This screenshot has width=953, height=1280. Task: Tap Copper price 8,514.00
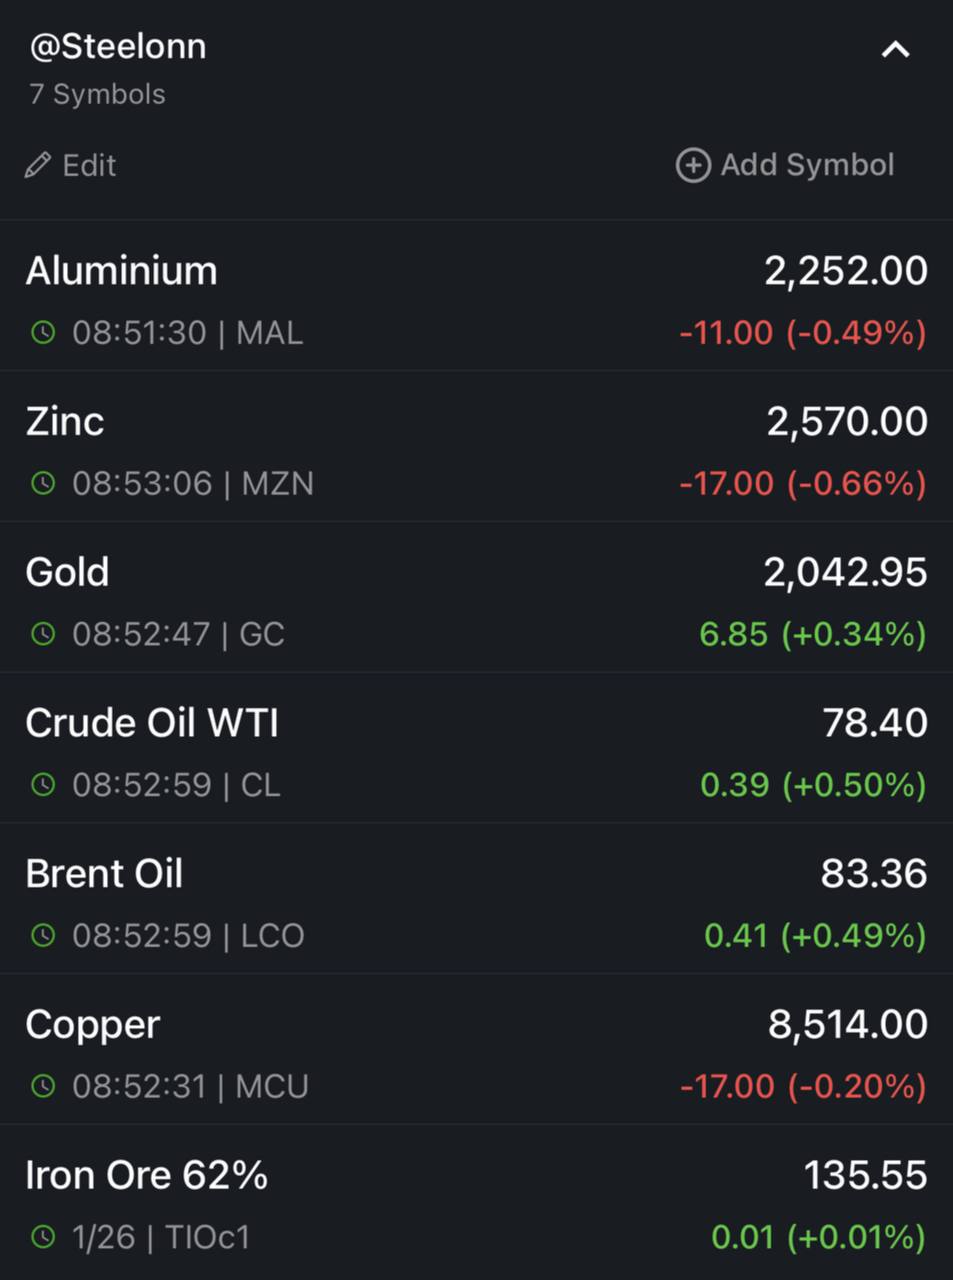coord(848,1025)
